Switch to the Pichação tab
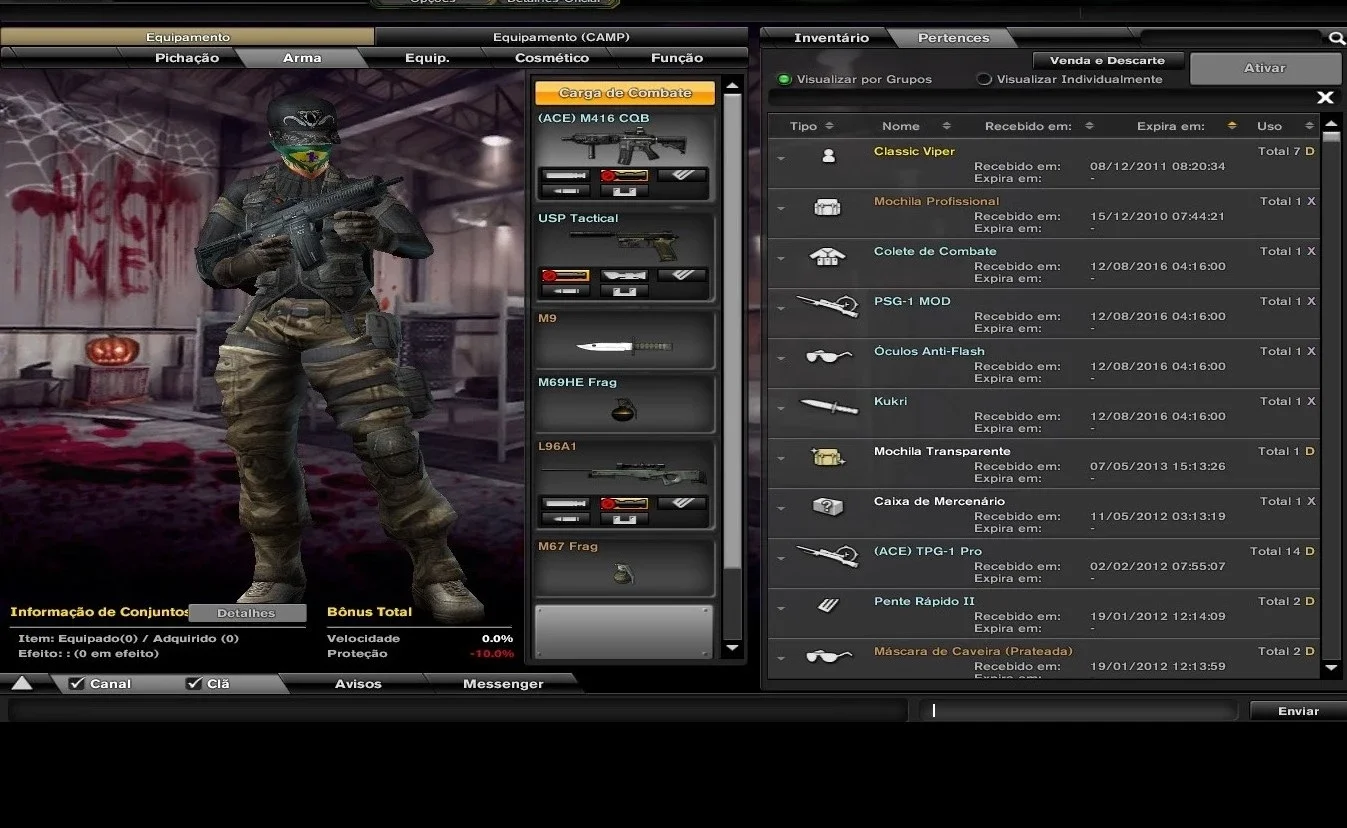Viewport: 1347px width, 828px height. pyautogui.click(x=187, y=58)
